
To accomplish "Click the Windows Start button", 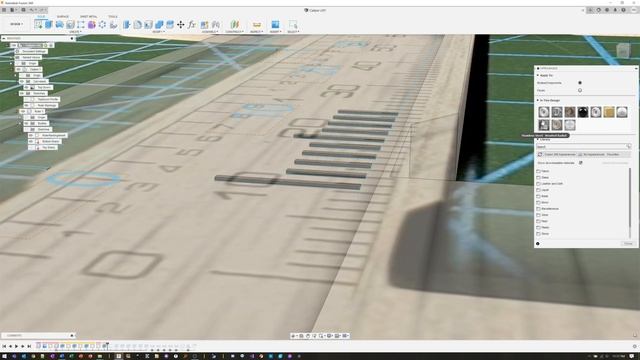I will (4, 356).
